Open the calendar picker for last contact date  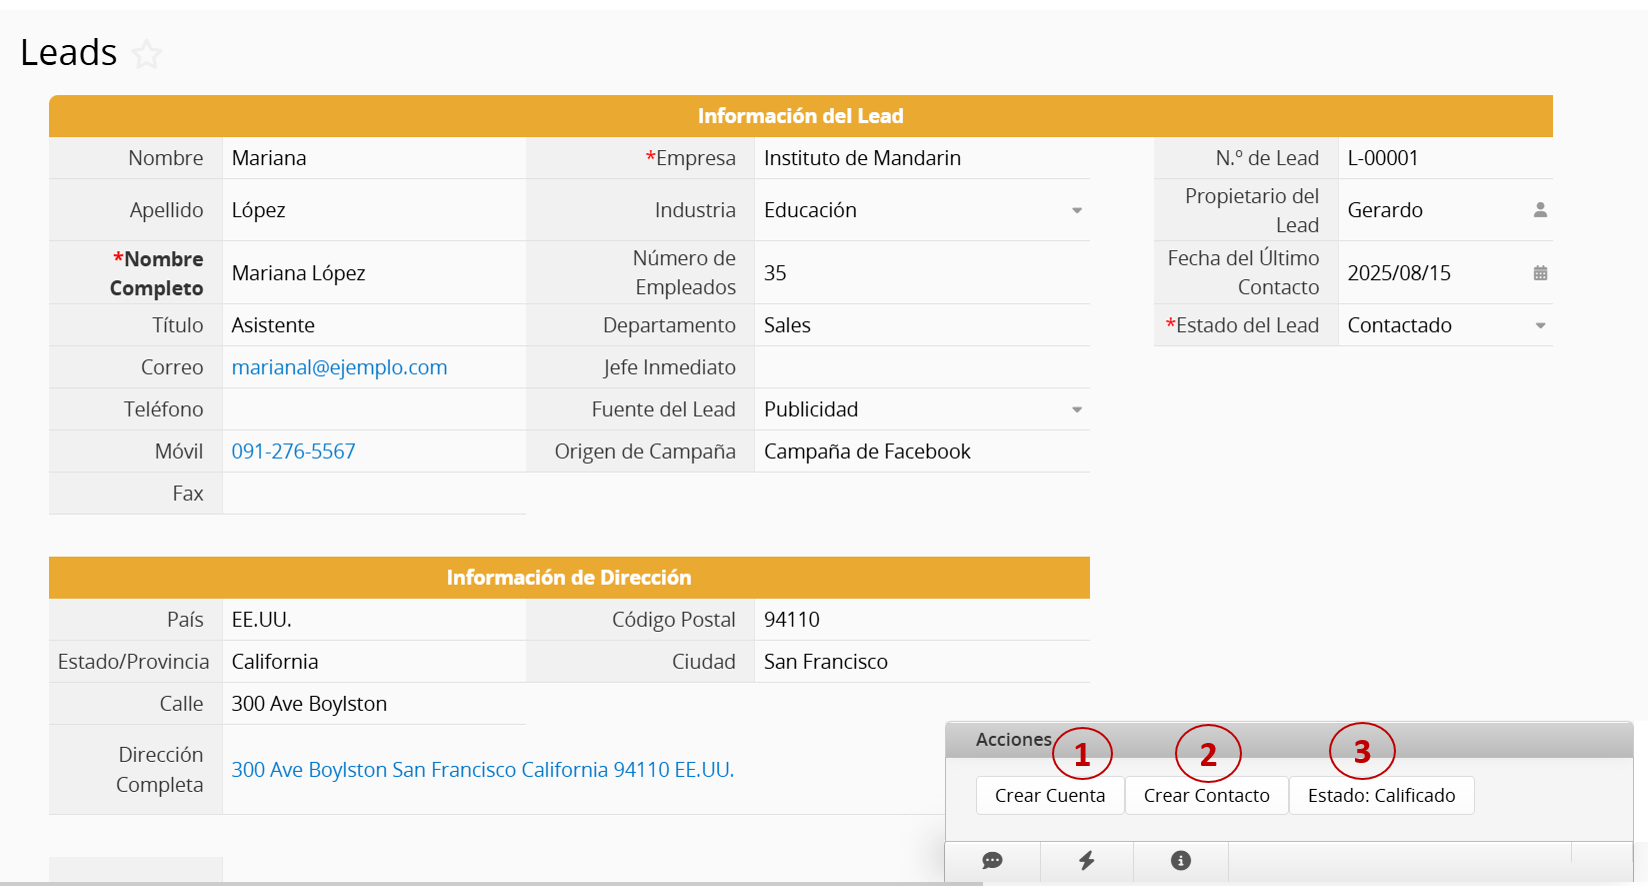click(1540, 273)
